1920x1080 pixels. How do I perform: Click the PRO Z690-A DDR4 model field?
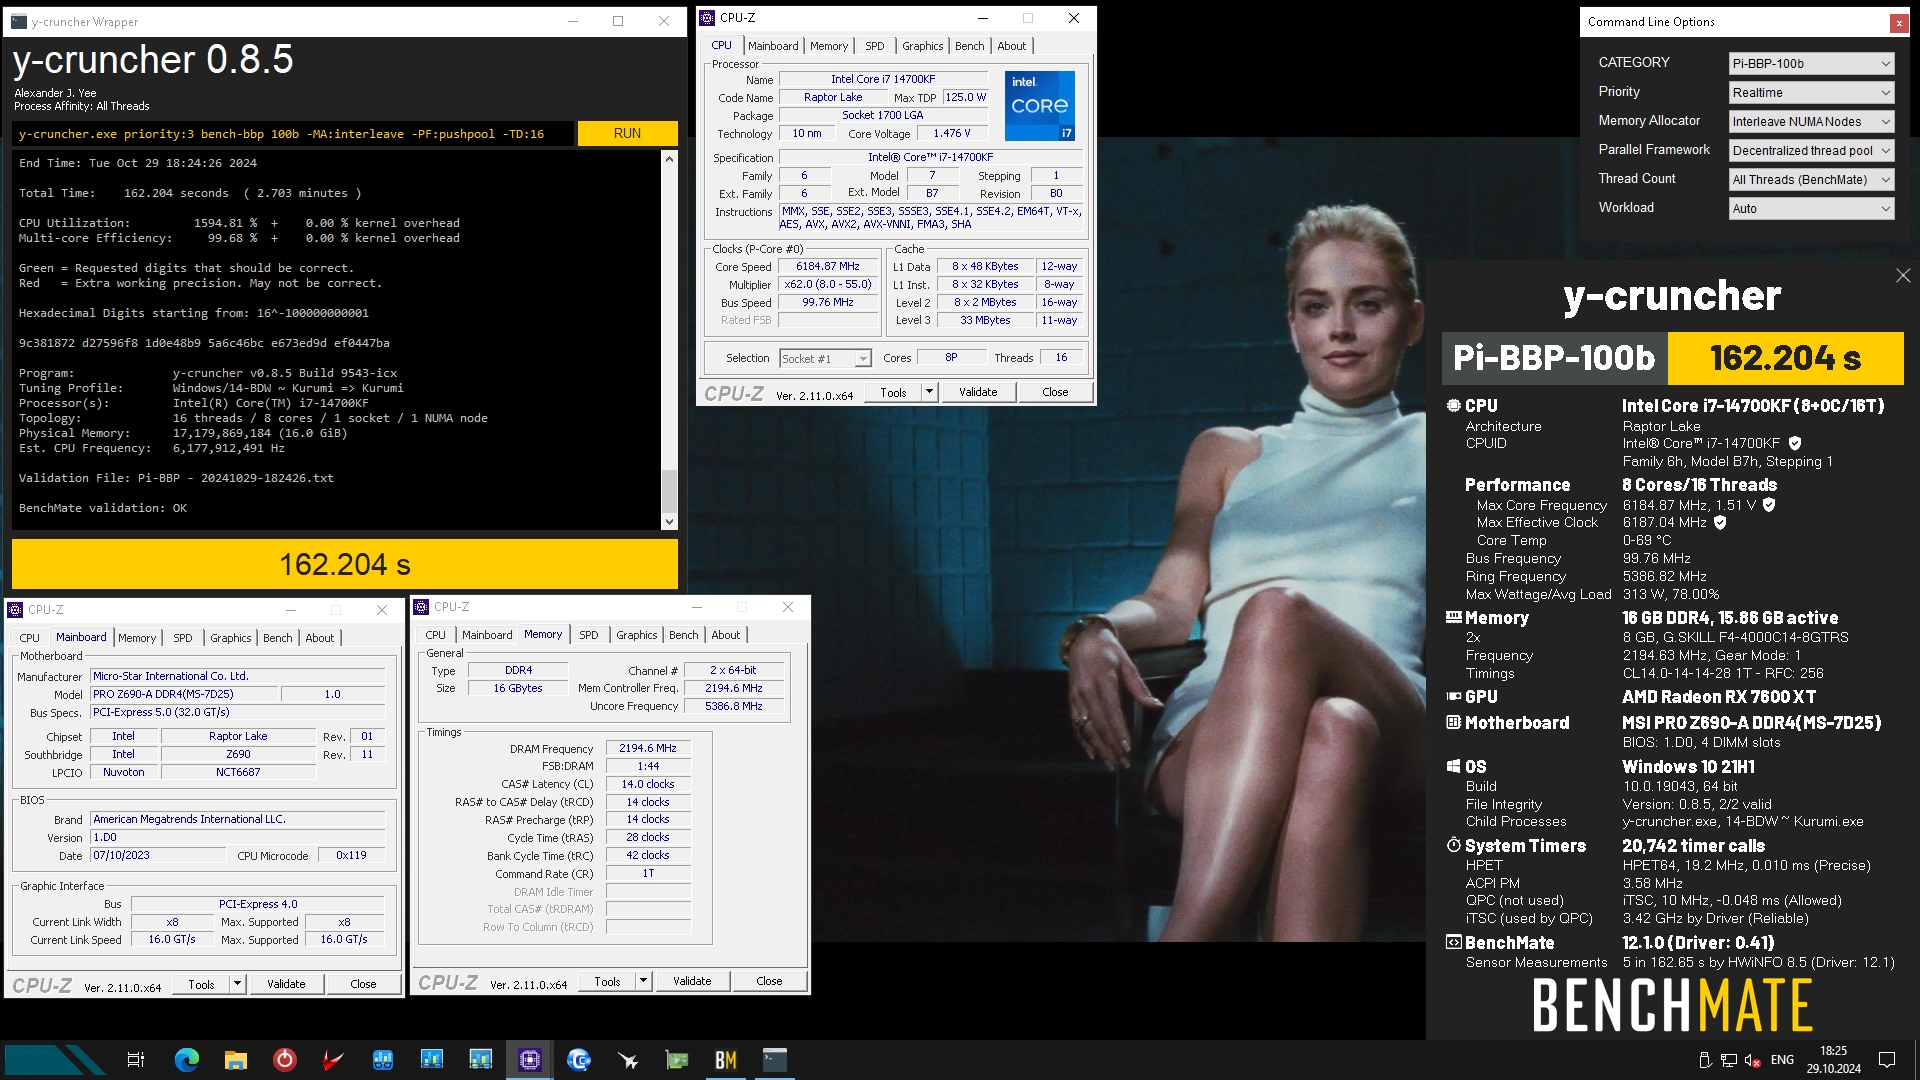[x=184, y=694]
